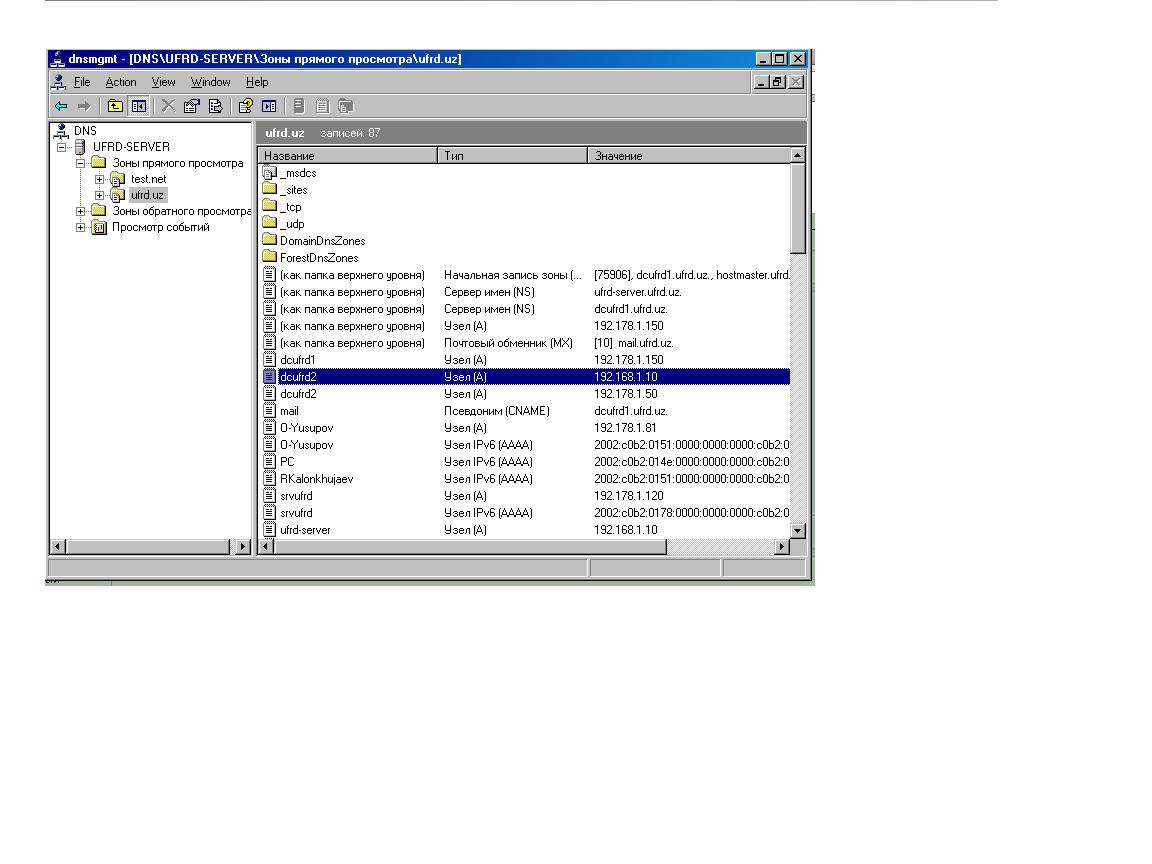Select the srvufrd record with 192.178.1.120
Viewport: 1152px width, 864px height.
(525, 496)
